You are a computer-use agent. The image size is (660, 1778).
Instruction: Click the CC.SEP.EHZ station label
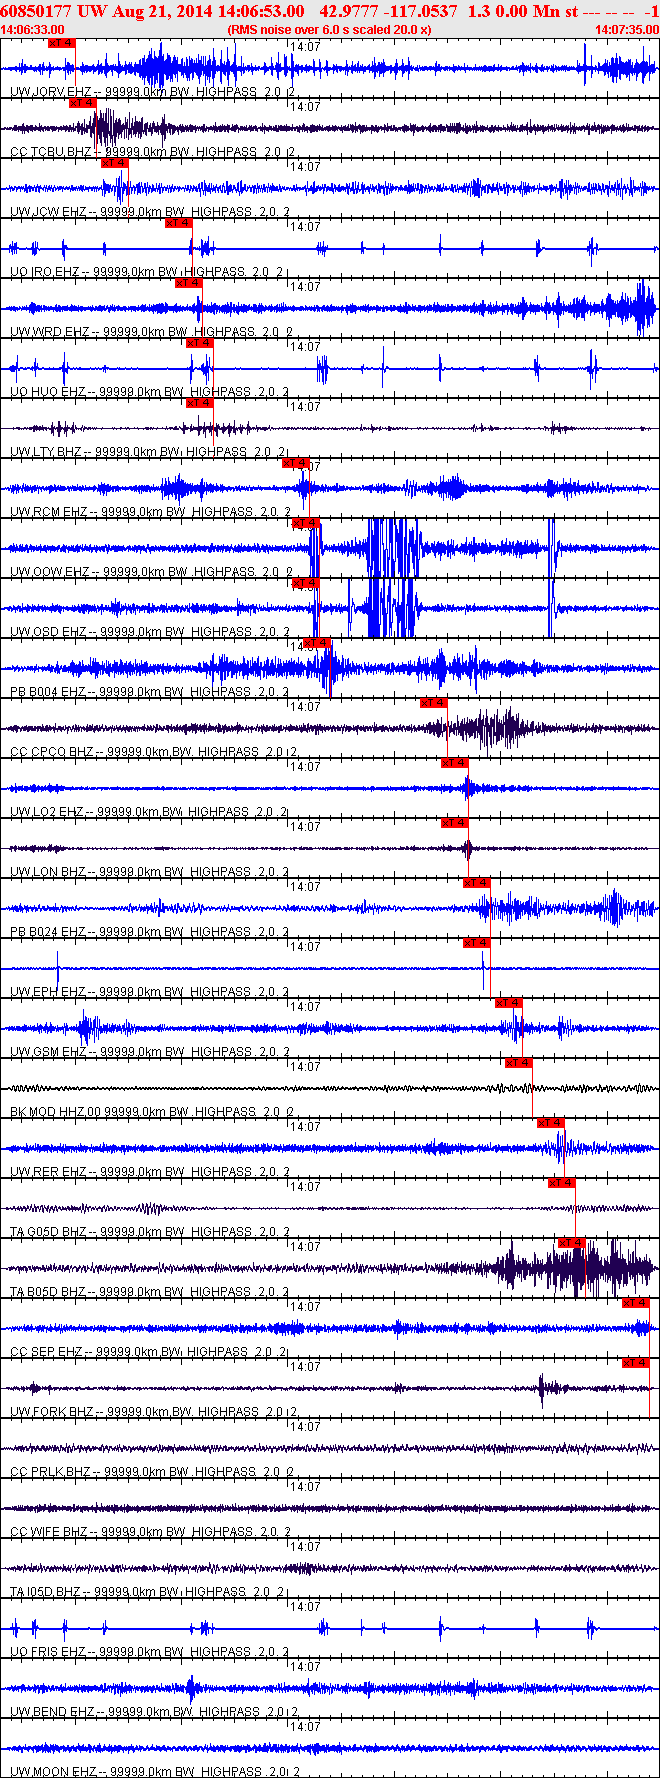(46, 1352)
